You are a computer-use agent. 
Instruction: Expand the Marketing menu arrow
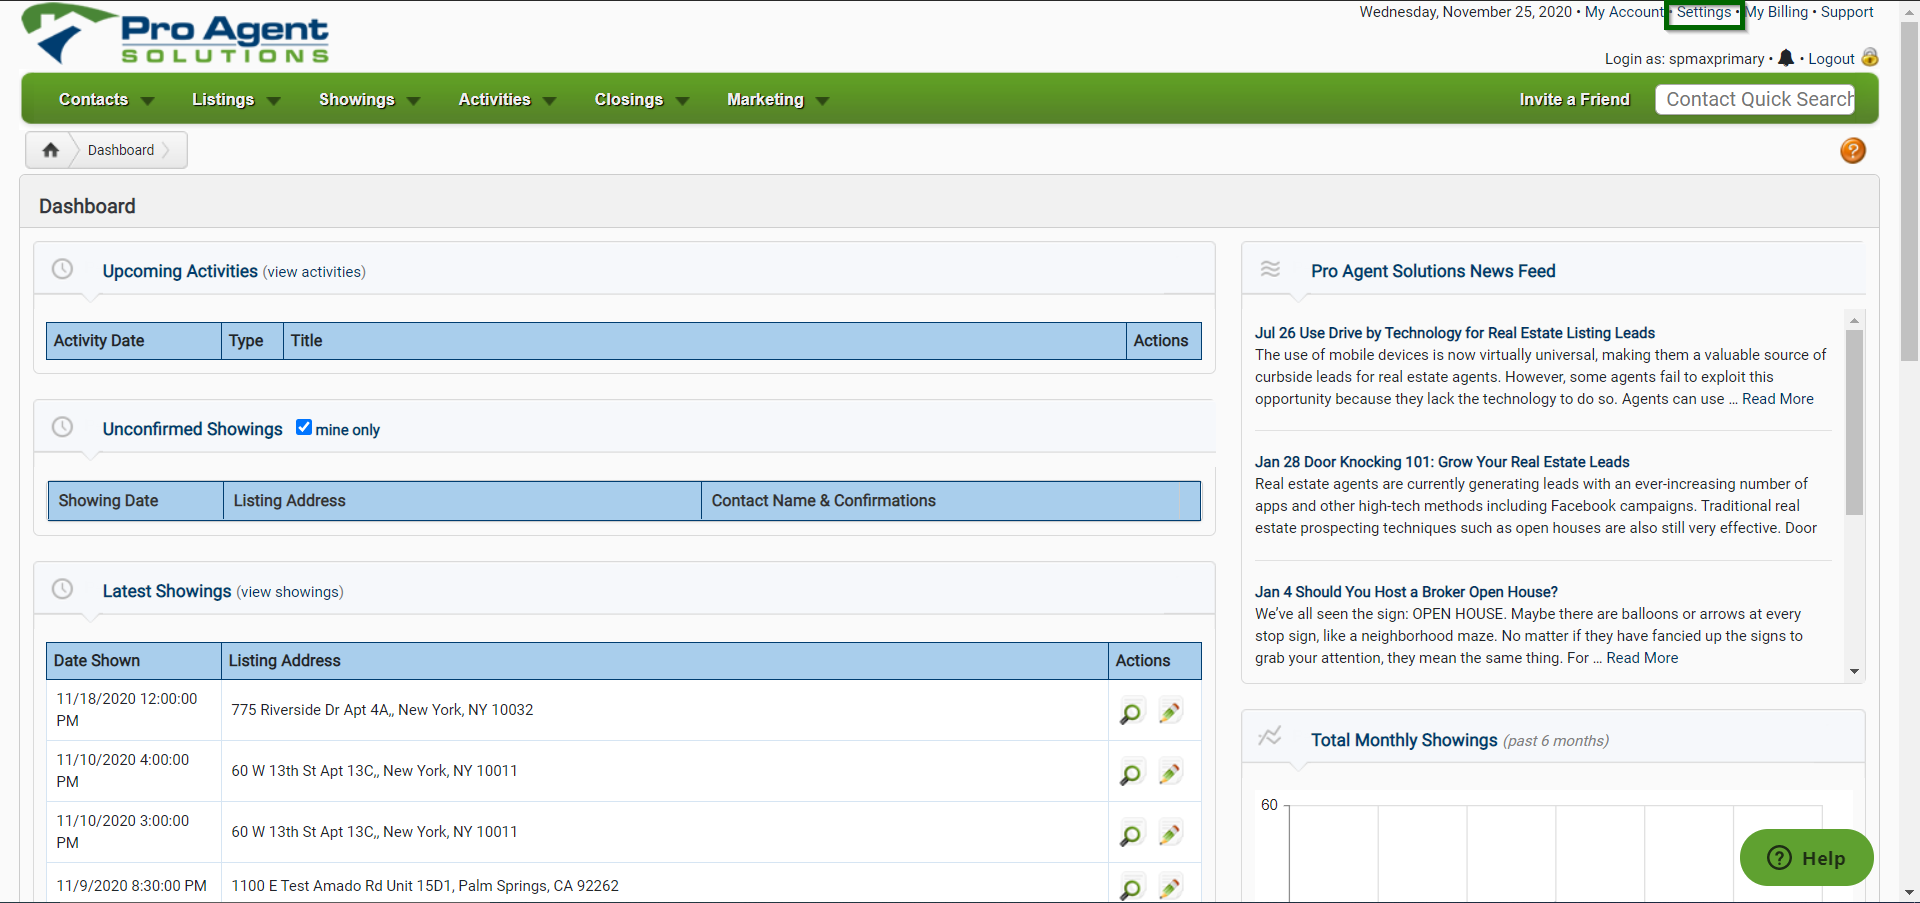pyautogui.click(x=823, y=101)
